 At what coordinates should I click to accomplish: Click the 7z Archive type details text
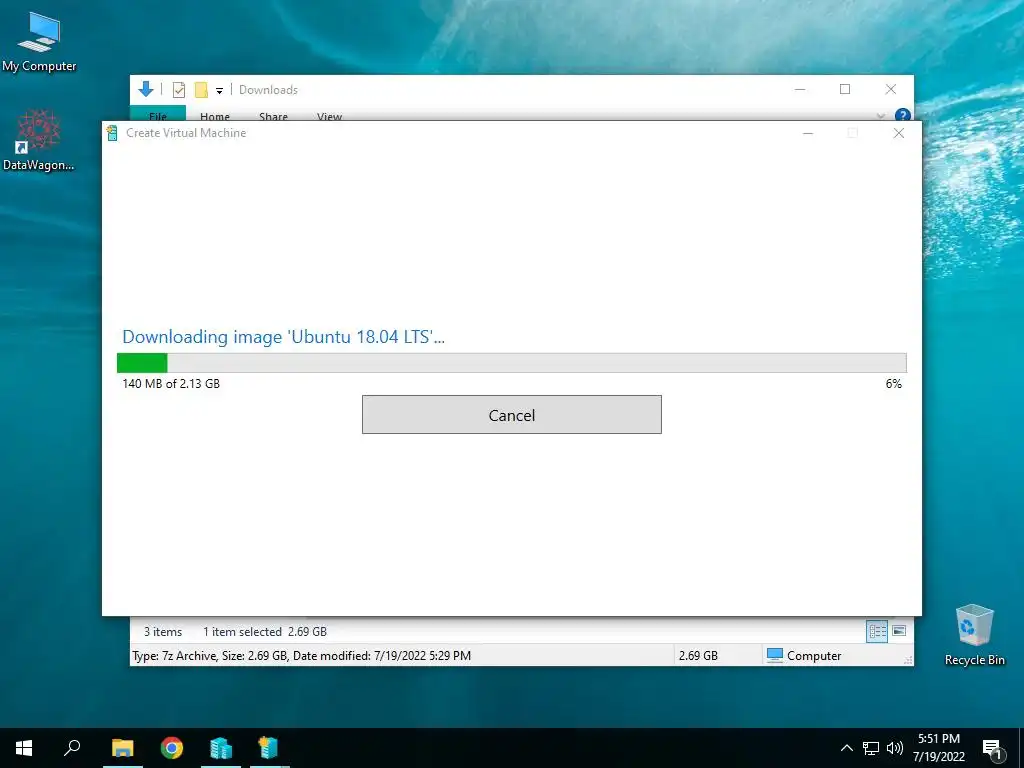(x=301, y=656)
